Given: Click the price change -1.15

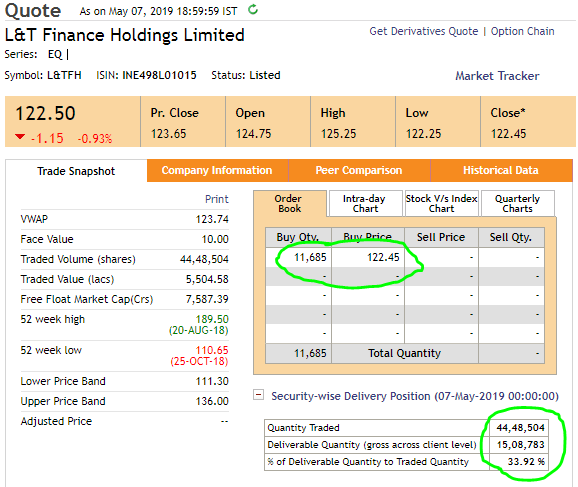Looking at the screenshot, I should pyautogui.click(x=47, y=139).
